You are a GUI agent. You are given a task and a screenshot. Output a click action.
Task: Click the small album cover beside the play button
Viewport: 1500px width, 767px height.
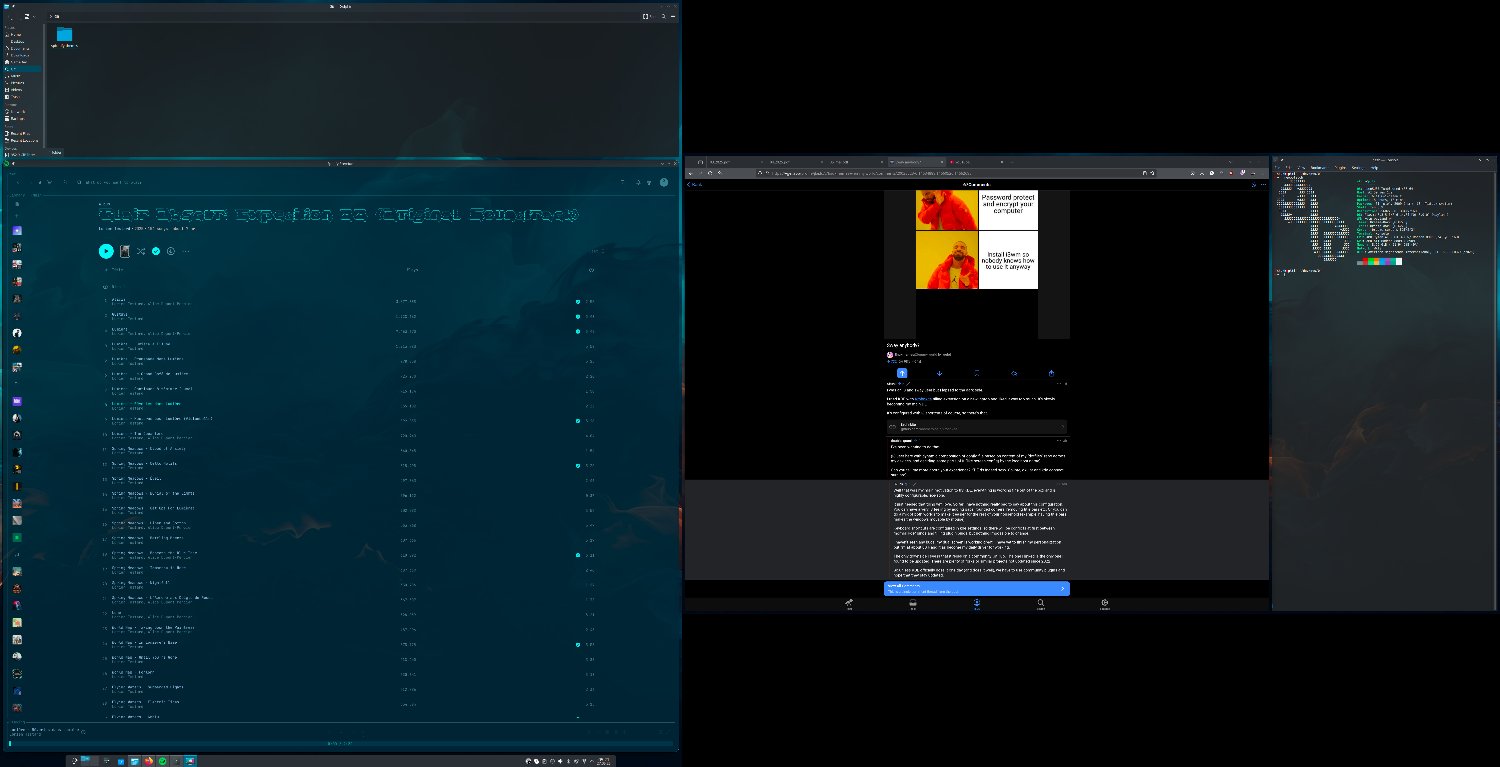[125, 251]
